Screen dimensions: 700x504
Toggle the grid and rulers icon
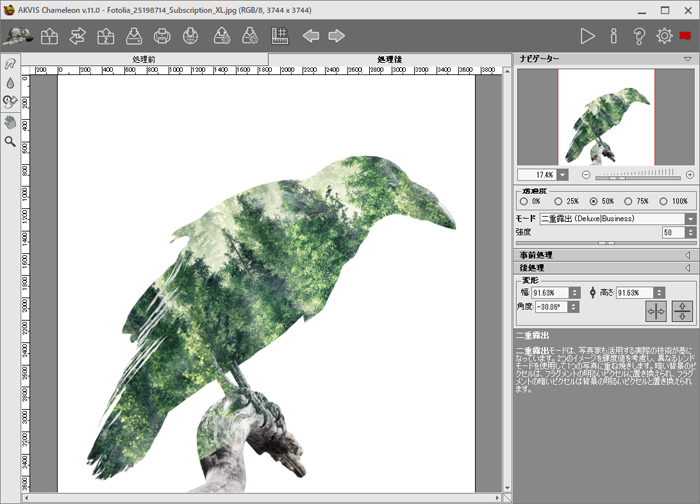tap(280, 36)
